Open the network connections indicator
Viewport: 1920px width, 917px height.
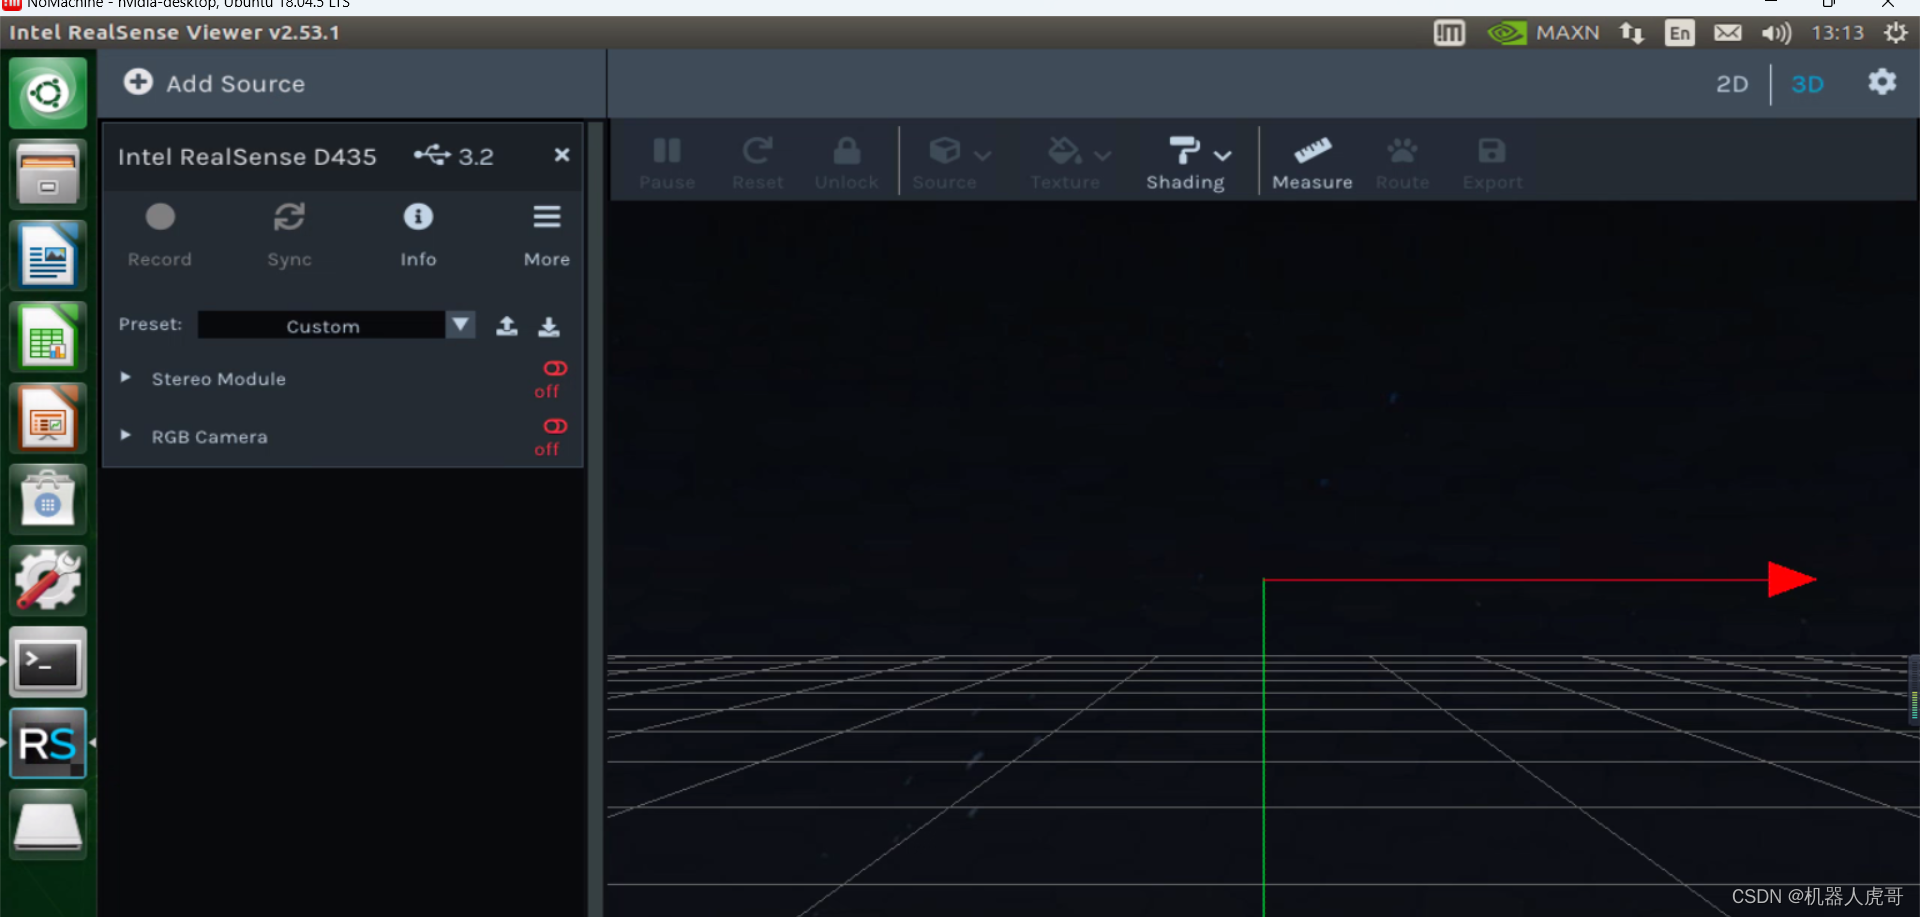click(1632, 33)
